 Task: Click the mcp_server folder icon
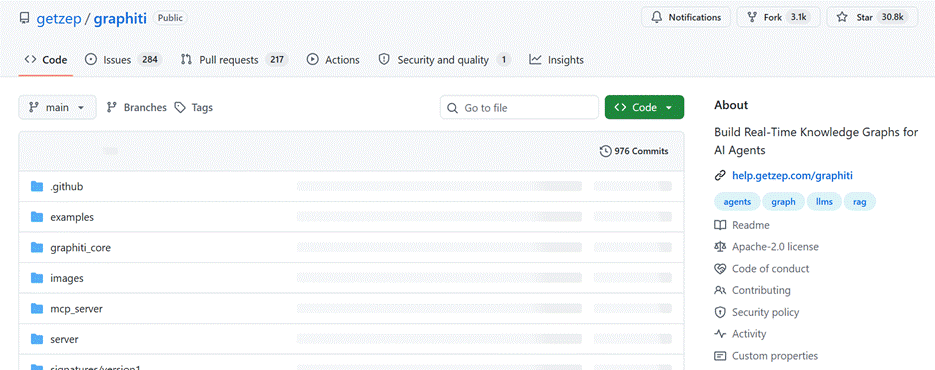tap(37, 309)
